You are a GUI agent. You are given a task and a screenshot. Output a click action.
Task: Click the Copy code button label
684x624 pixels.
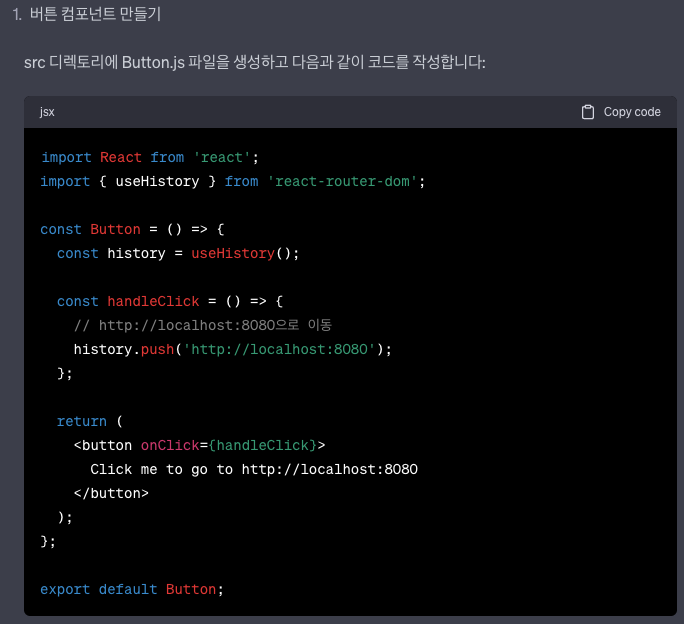[x=632, y=112]
